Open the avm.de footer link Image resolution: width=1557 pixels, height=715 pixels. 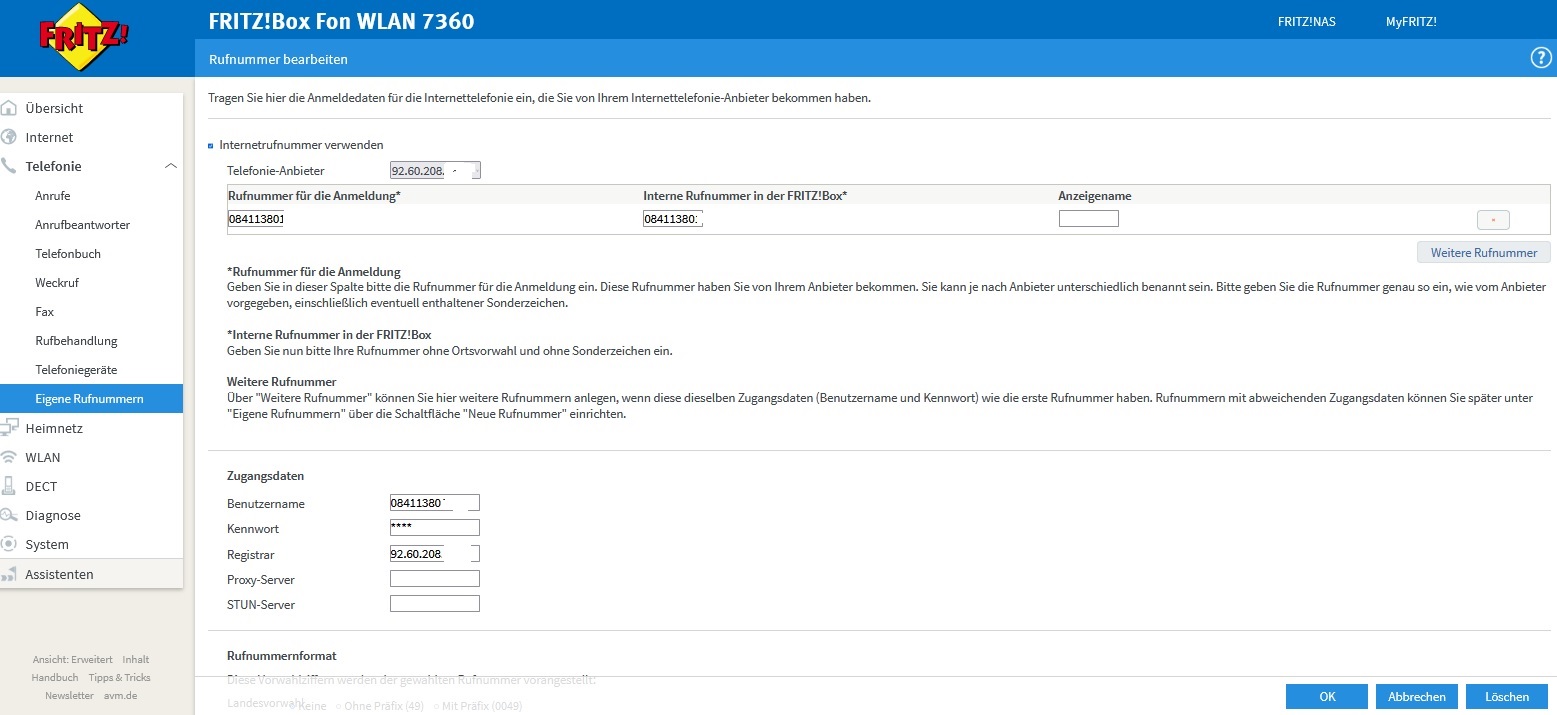coord(121,696)
